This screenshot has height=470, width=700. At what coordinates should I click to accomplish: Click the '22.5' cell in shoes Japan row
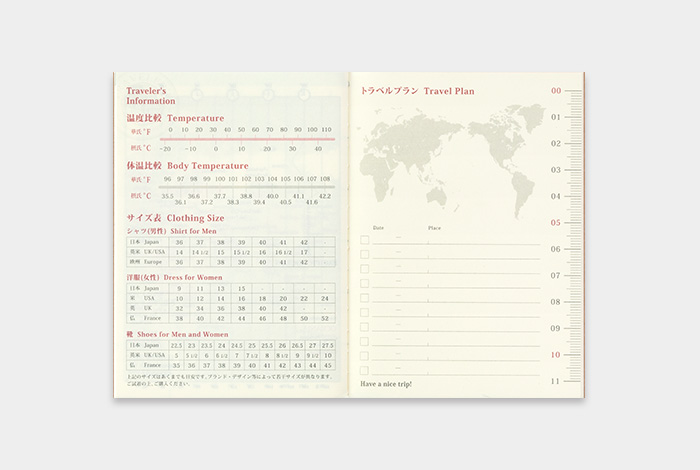pyautogui.click(x=176, y=345)
